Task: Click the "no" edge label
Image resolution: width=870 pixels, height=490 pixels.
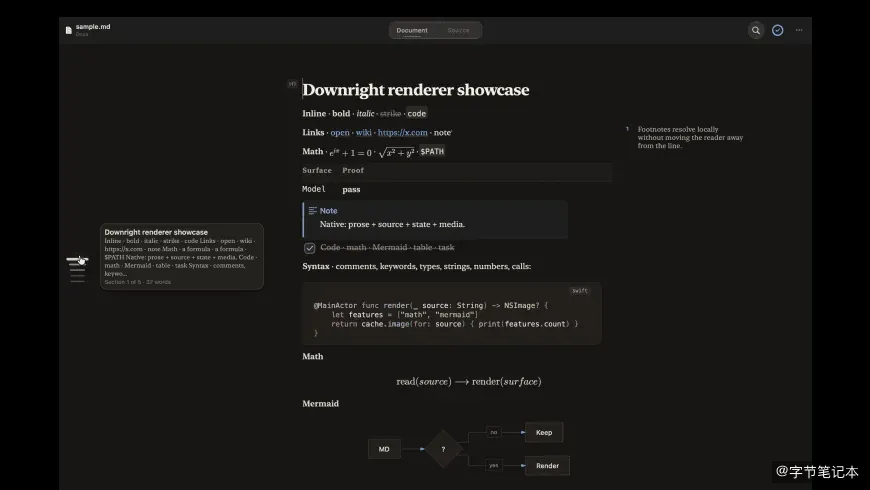Action: click(x=494, y=432)
